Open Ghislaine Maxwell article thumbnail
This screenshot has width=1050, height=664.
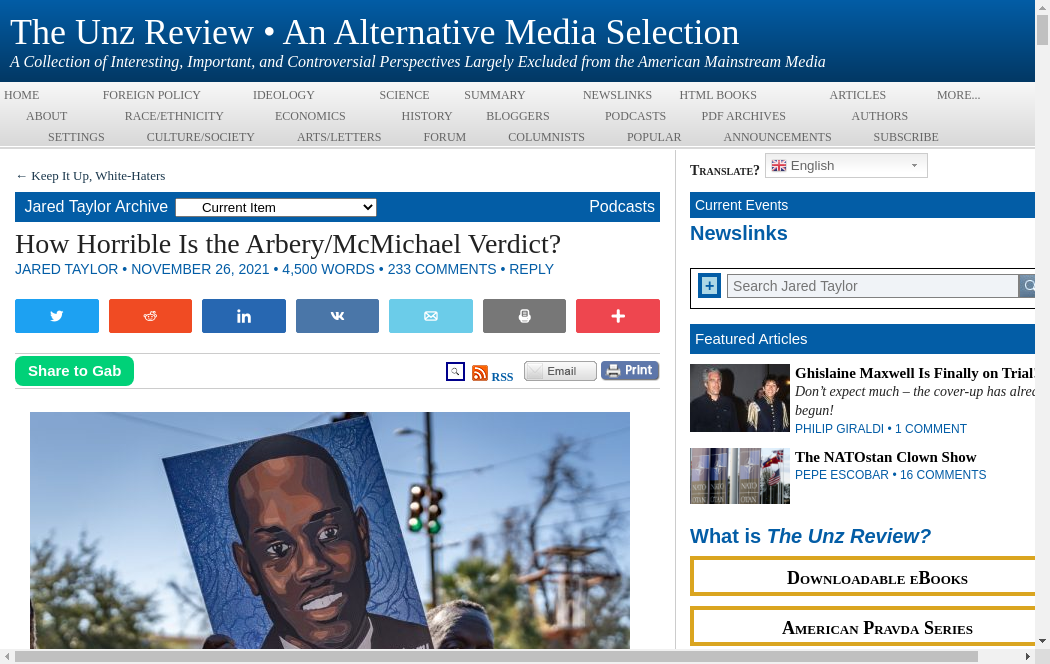coord(739,398)
